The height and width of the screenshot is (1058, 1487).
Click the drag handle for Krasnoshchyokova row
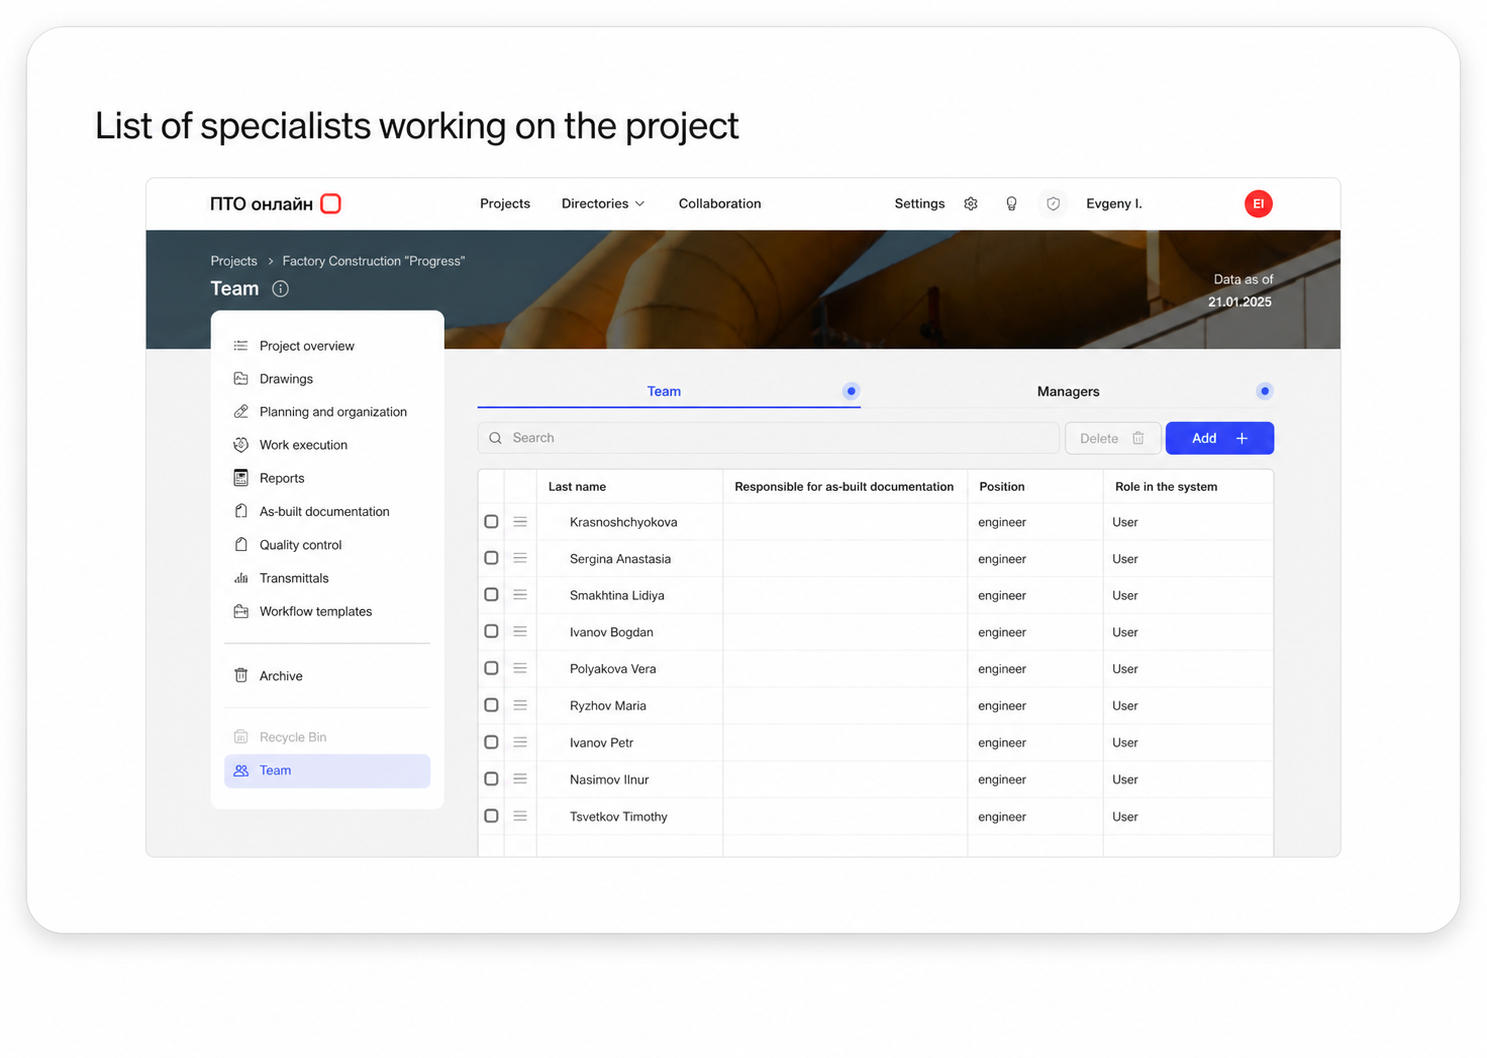pyautogui.click(x=520, y=522)
